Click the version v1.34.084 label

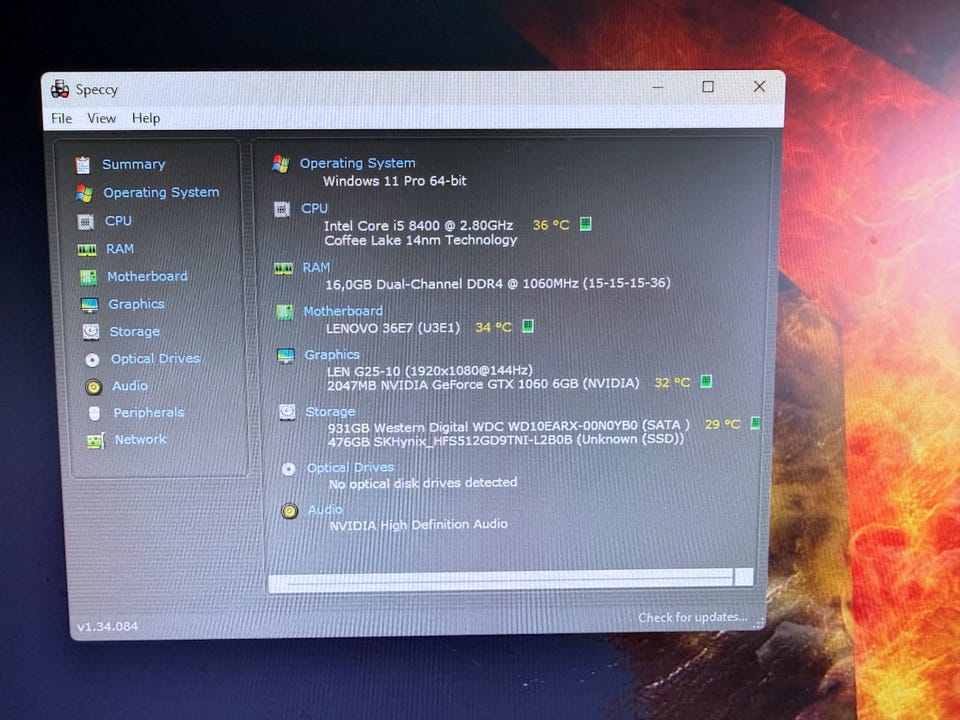tap(107, 626)
